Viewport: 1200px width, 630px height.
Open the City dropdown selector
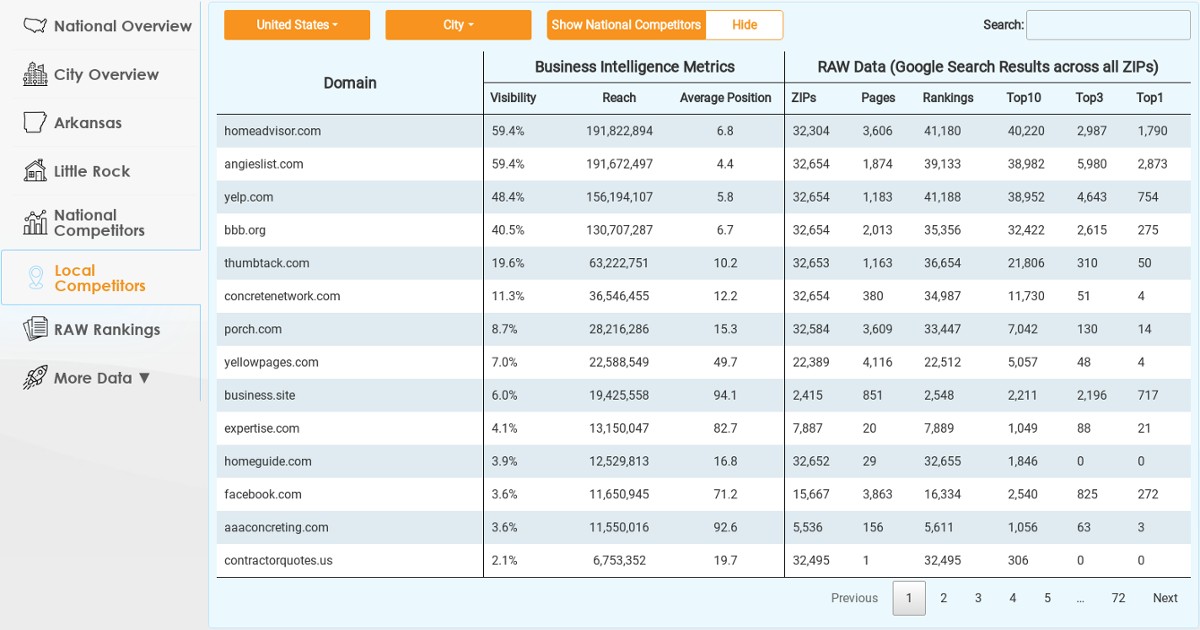click(458, 25)
